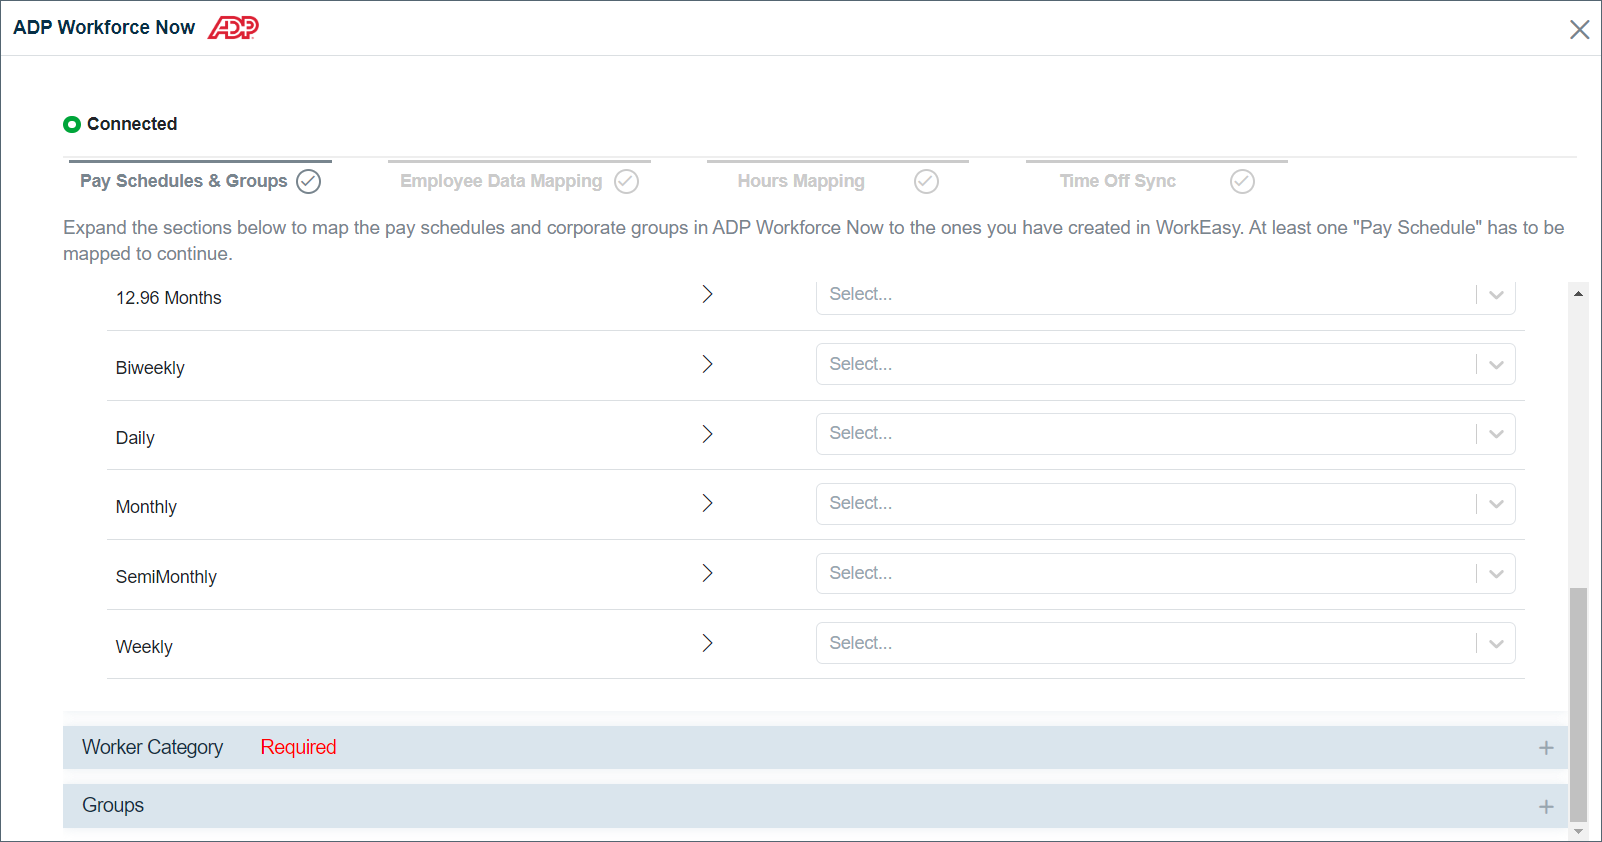Image resolution: width=1602 pixels, height=842 pixels.
Task: Click the scrollbar down arrow
Action: pos(1578,831)
